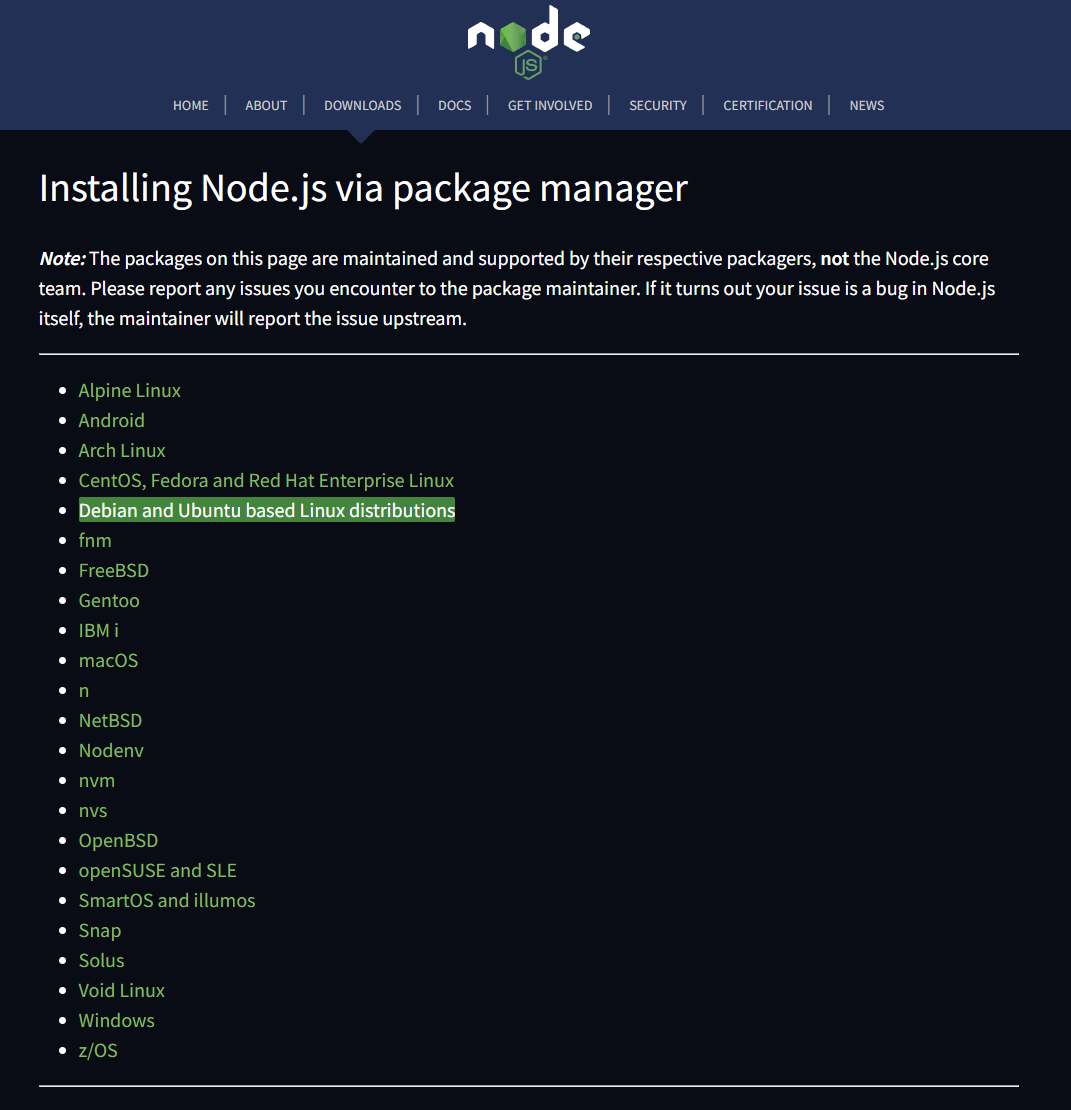Open the OpenBSD link
The image size is (1071, 1110).
pos(118,840)
